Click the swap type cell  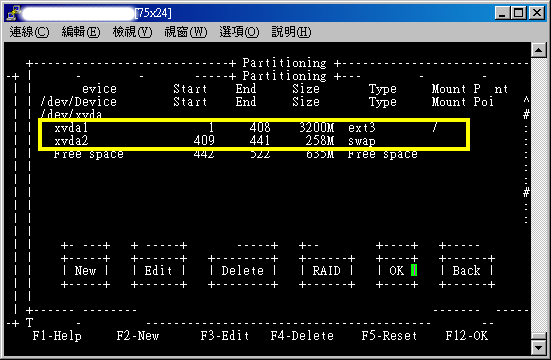click(x=362, y=141)
